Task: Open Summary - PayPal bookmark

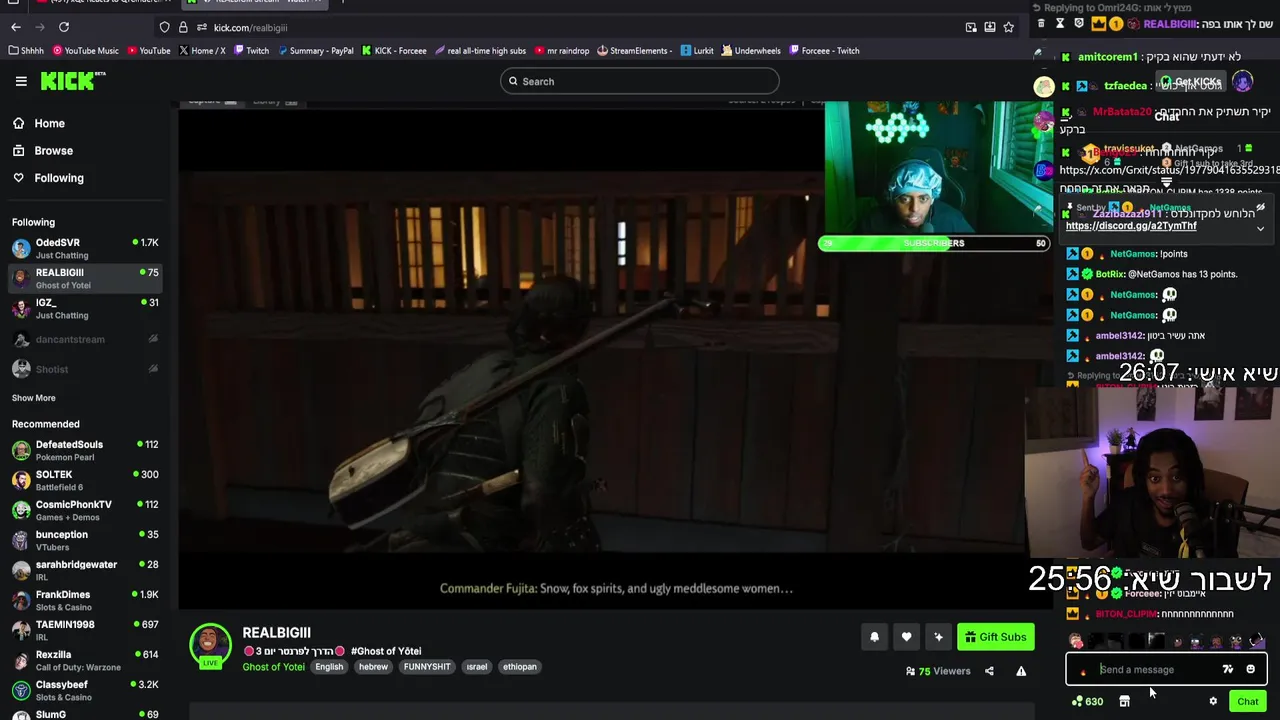Action: pyautogui.click(x=315, y=51)
